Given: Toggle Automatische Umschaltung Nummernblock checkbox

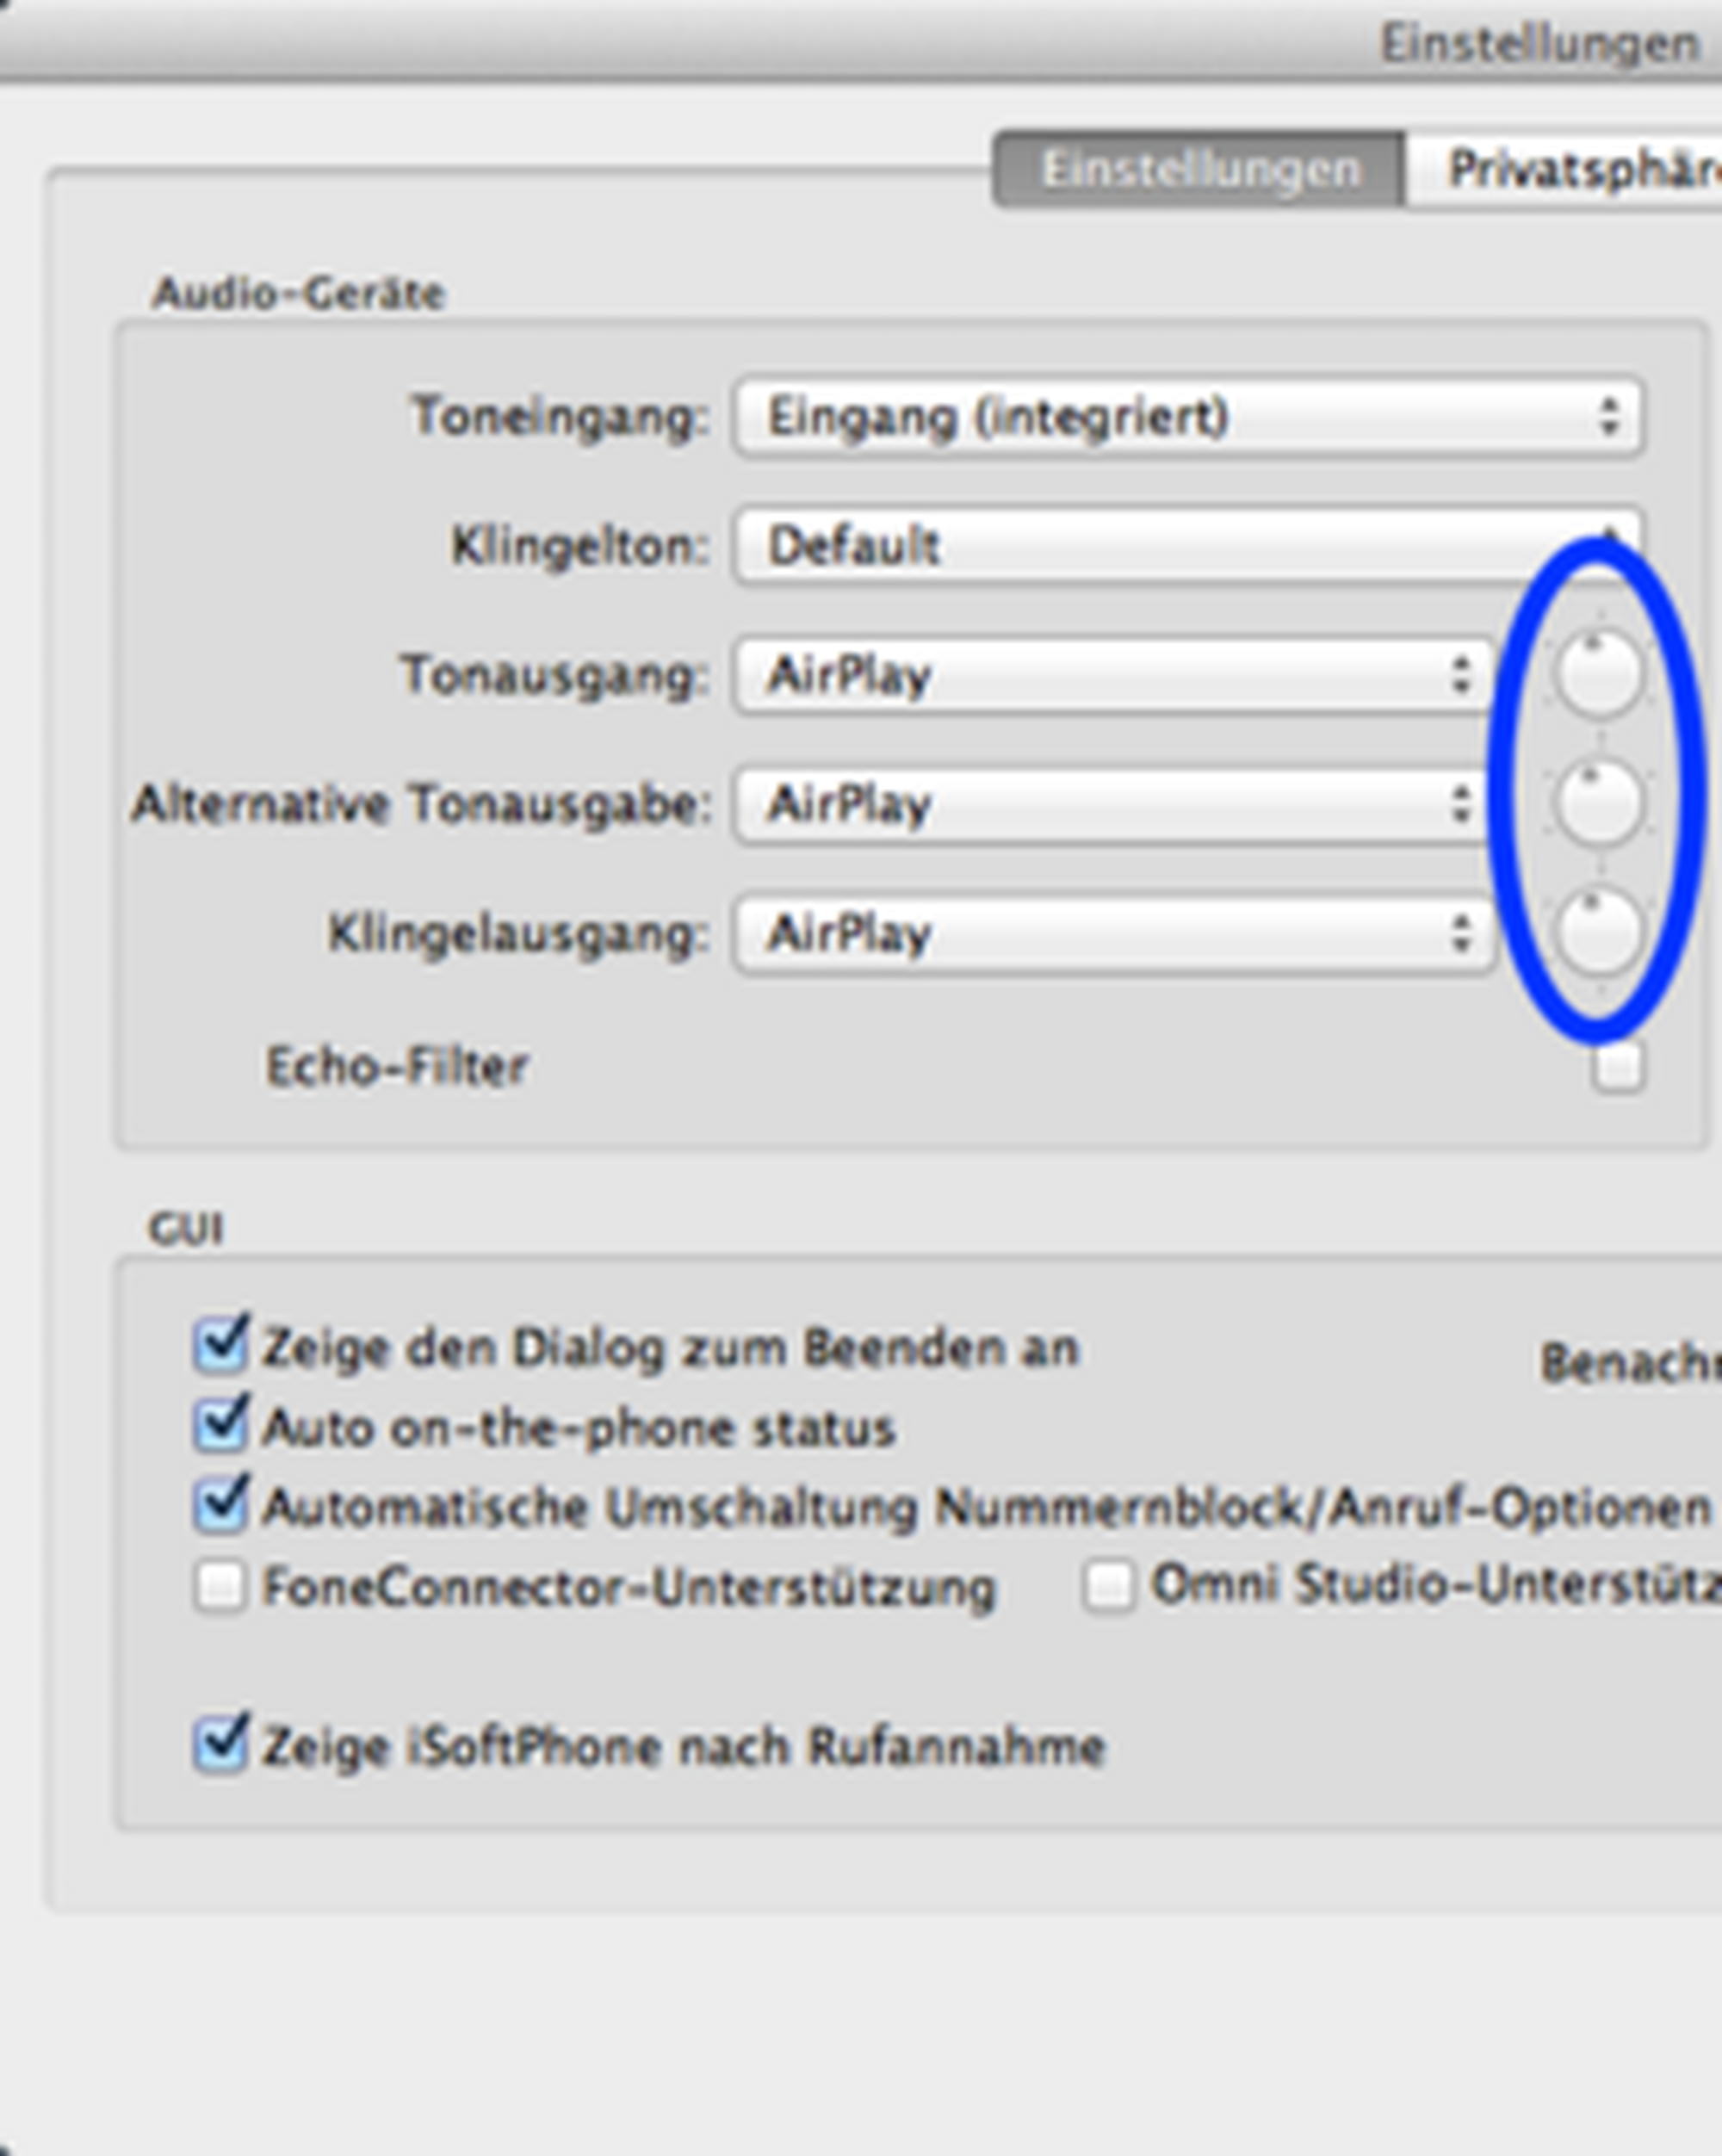Looking at the screenshot, I should 220,1506.
